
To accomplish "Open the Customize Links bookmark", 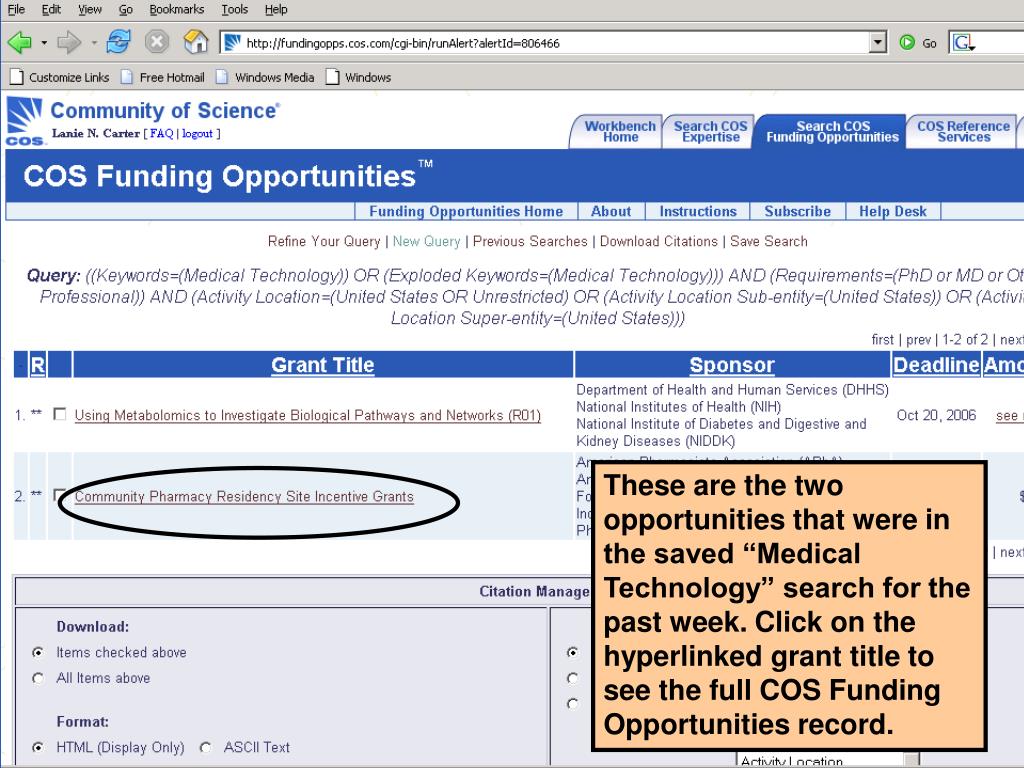I will [x=60, y=77].
